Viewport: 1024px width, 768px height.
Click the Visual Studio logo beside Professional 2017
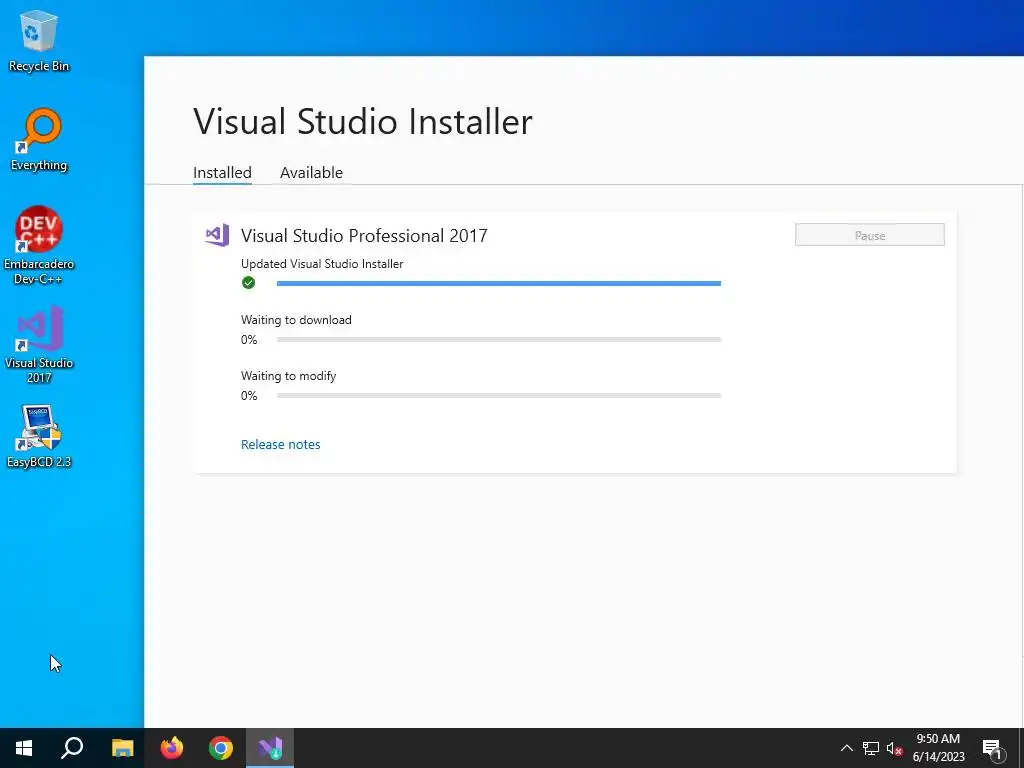(217, 235)
